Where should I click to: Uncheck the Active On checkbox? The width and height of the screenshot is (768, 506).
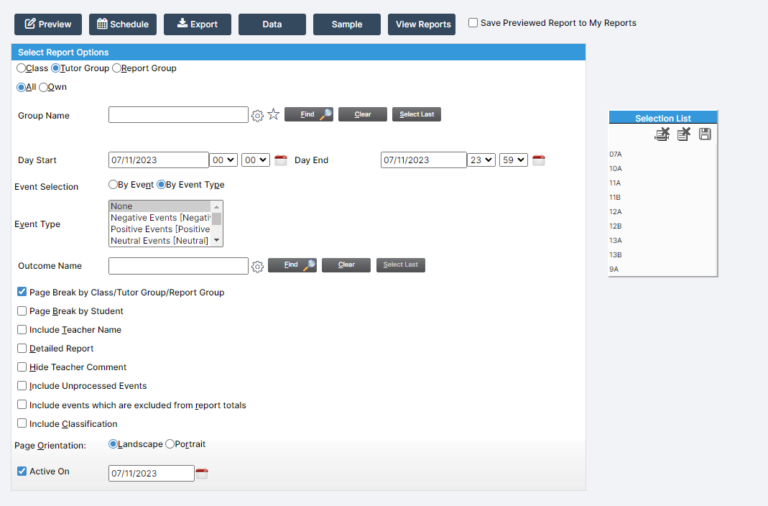pyautogui.click(x=22, y=471)
